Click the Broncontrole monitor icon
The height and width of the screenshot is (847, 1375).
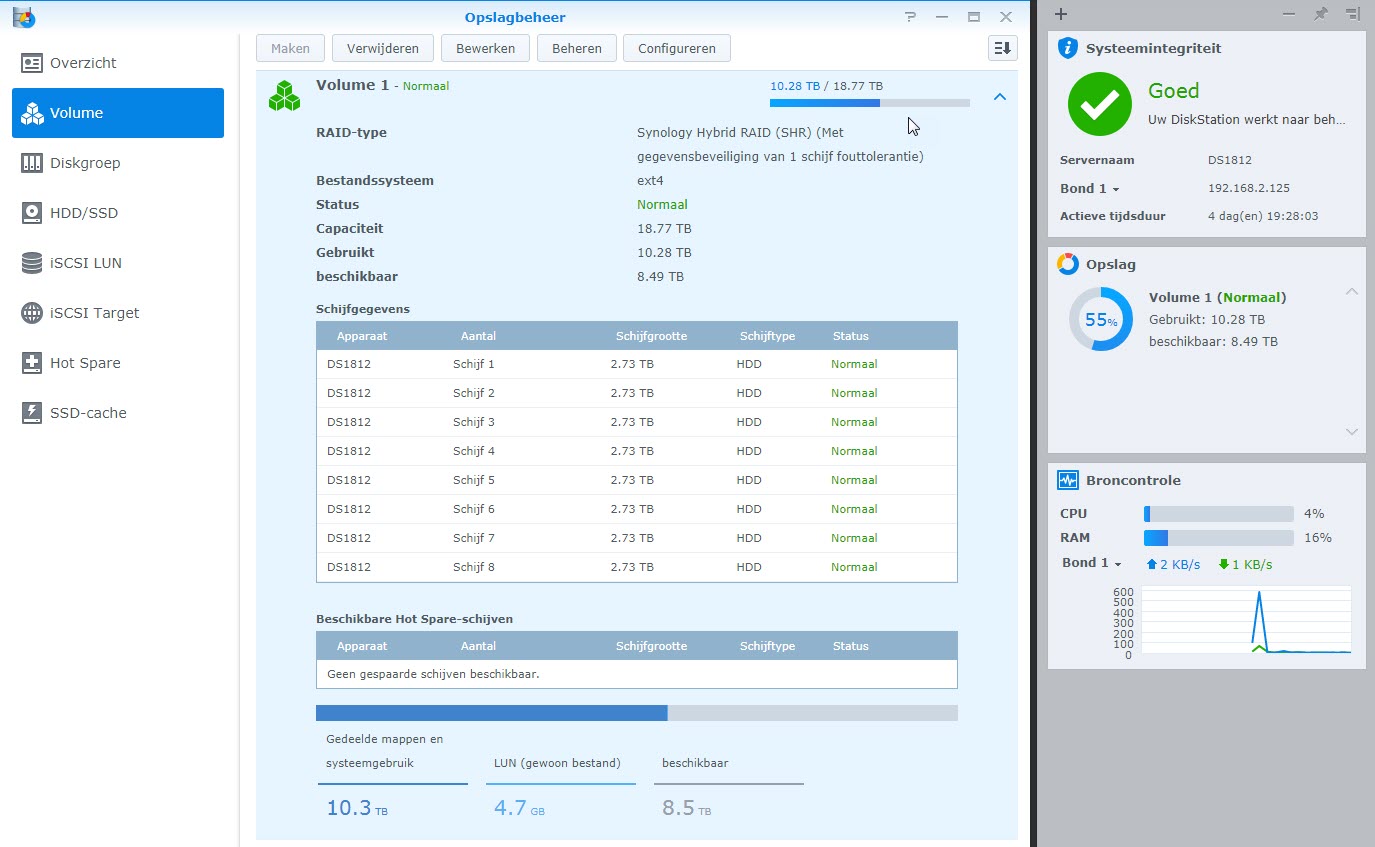pos(1068,480)
